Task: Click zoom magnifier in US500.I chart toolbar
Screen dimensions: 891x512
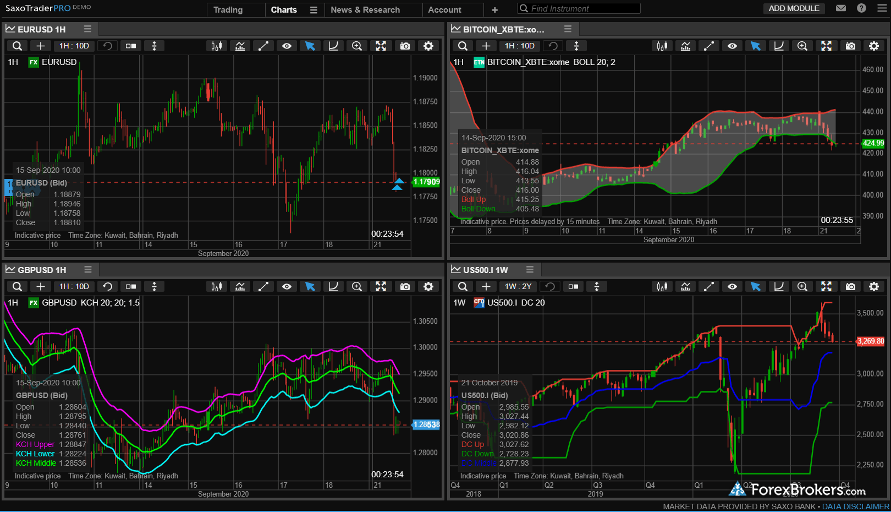Action: point(802,286)
